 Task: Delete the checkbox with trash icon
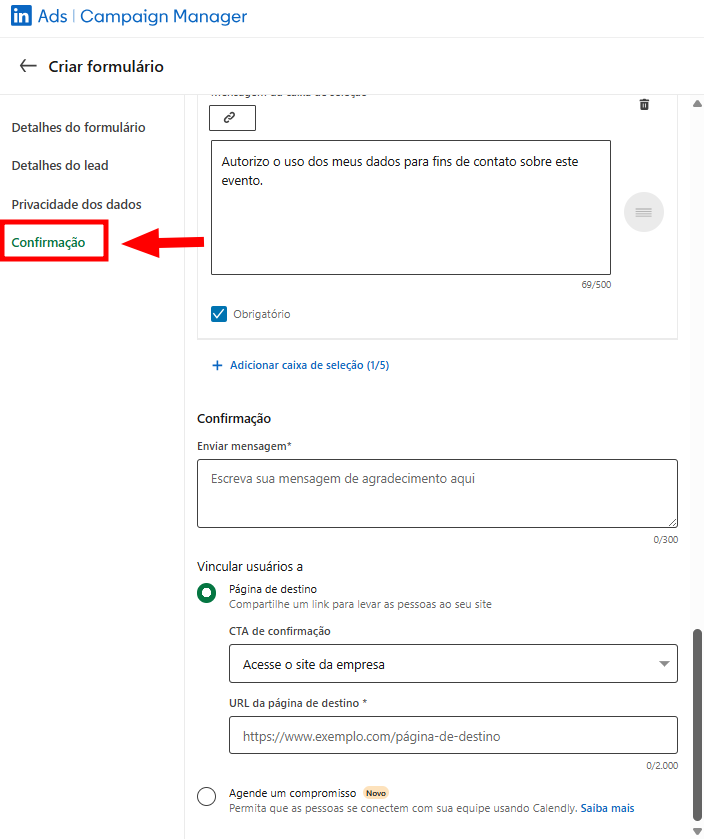click(x=644, y=105)
